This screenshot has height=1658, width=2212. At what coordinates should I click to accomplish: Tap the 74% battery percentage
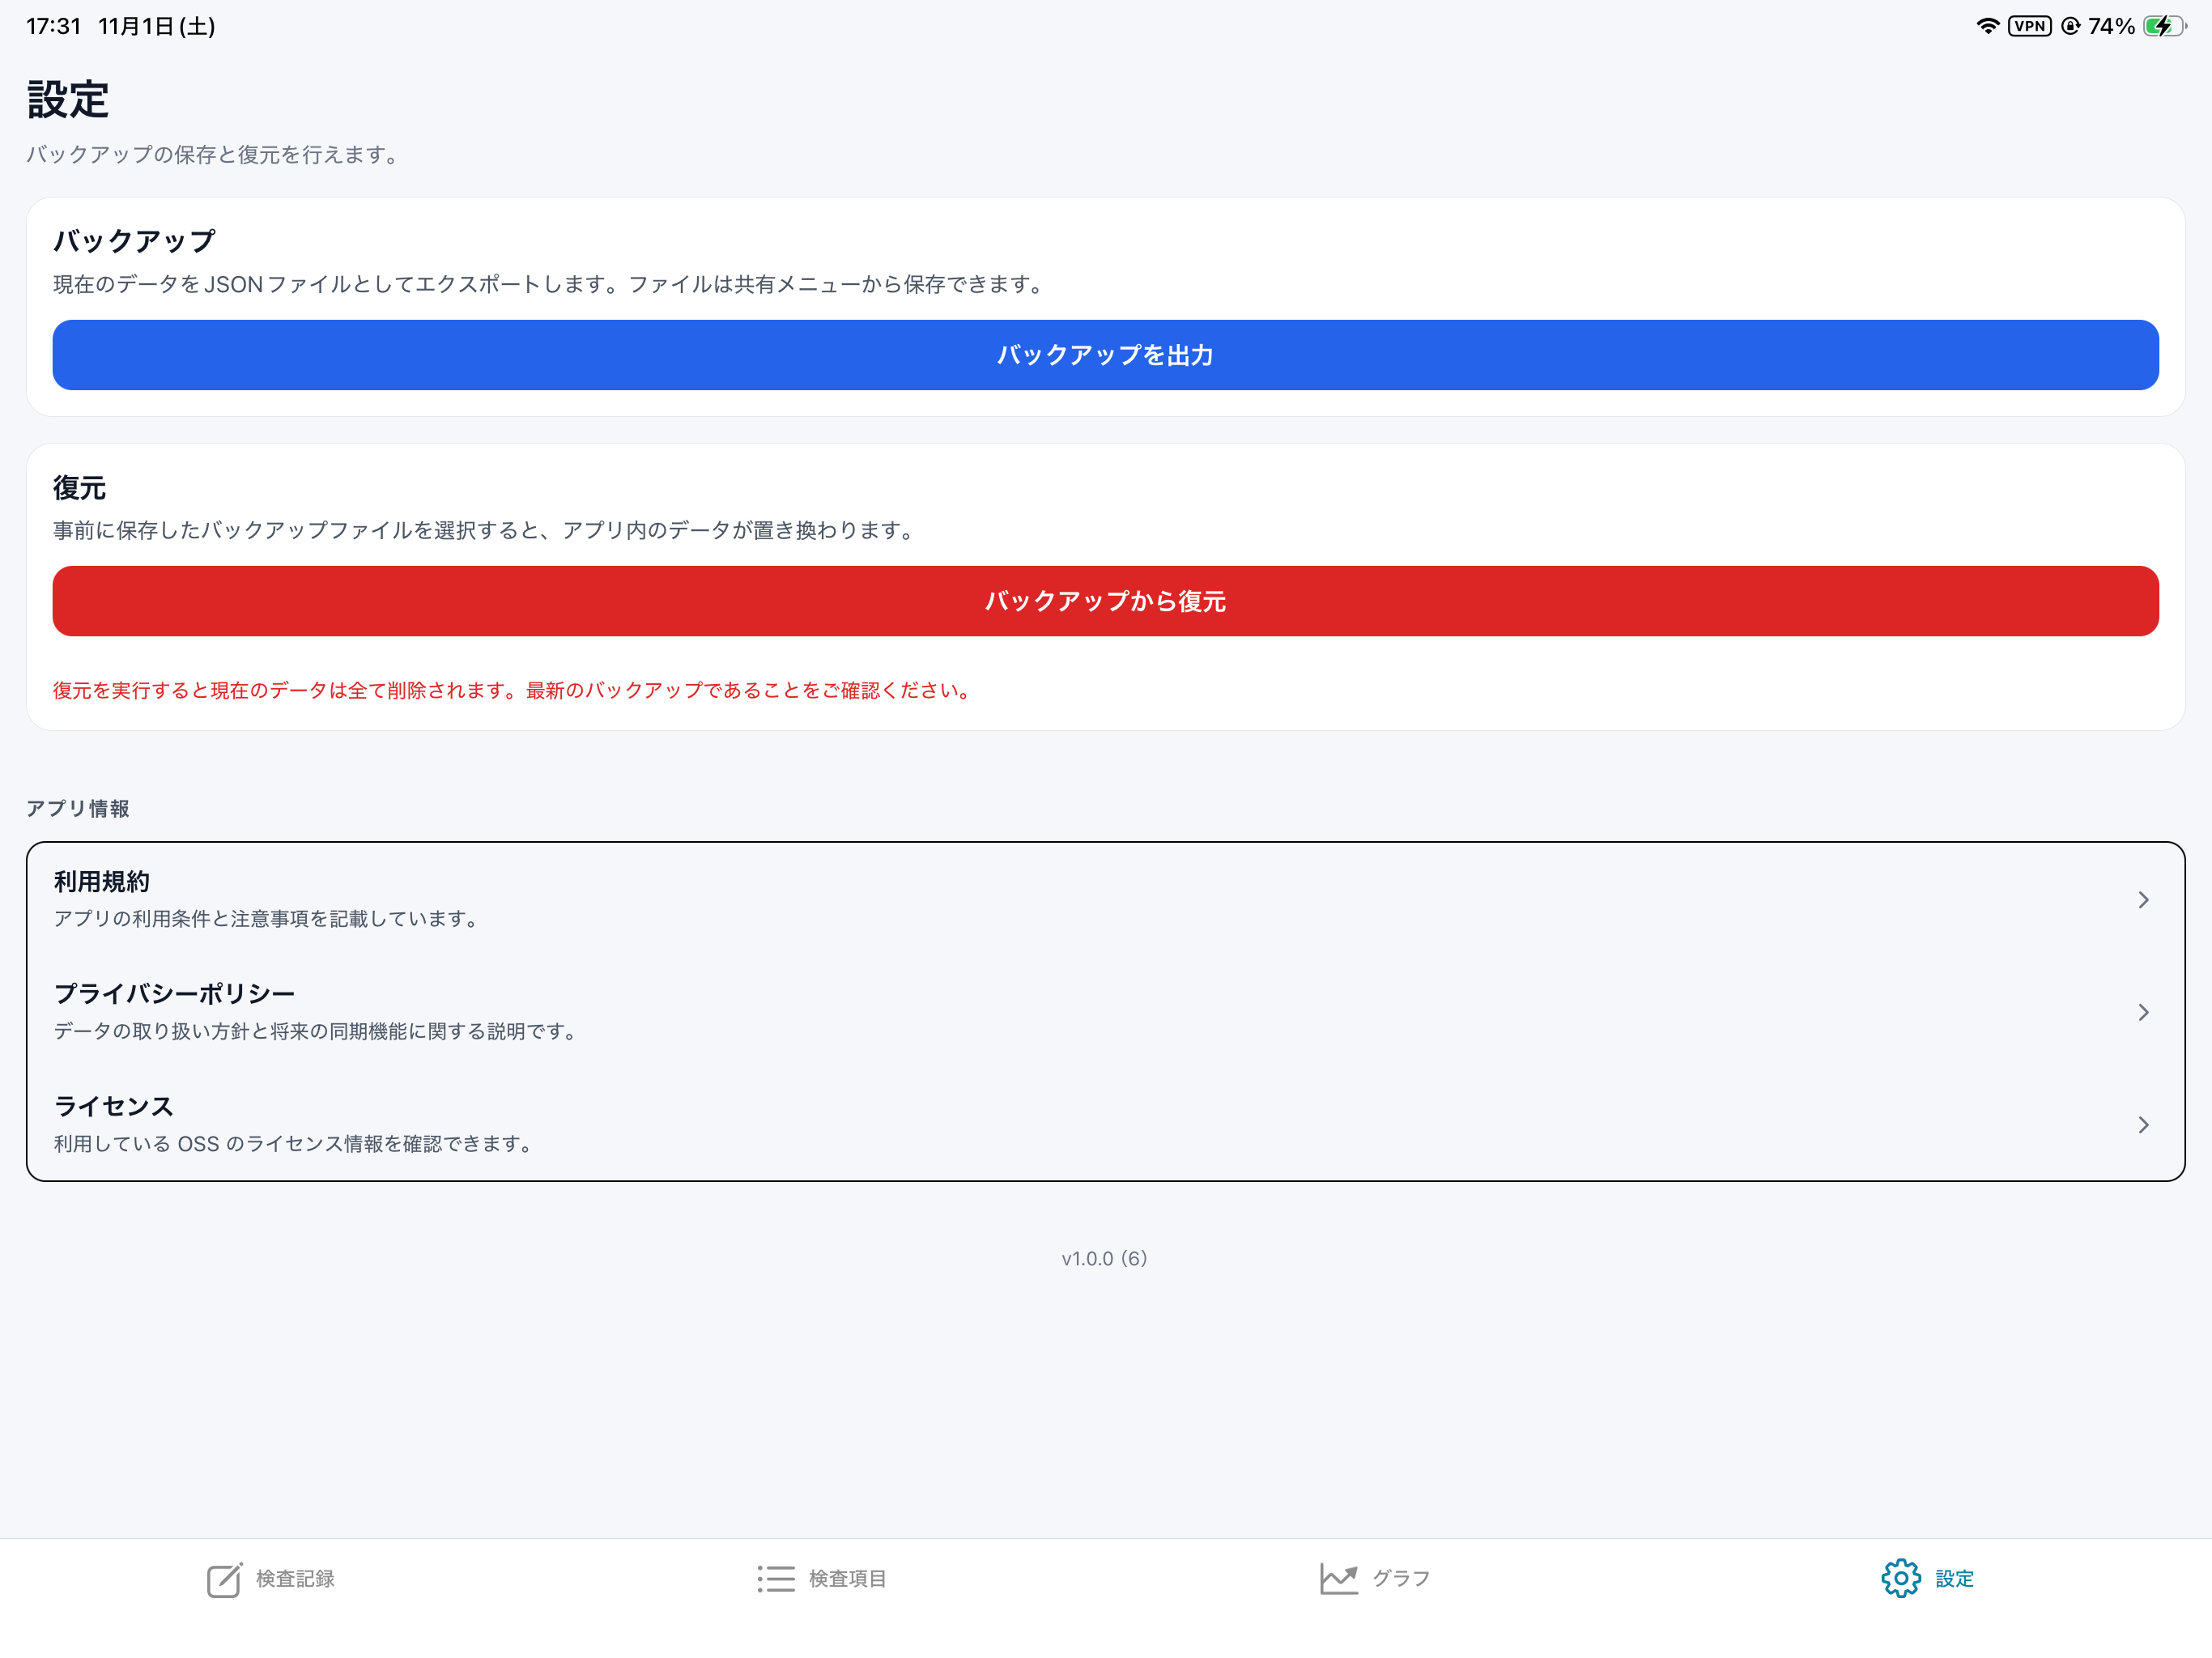(x=2111, y=26)
